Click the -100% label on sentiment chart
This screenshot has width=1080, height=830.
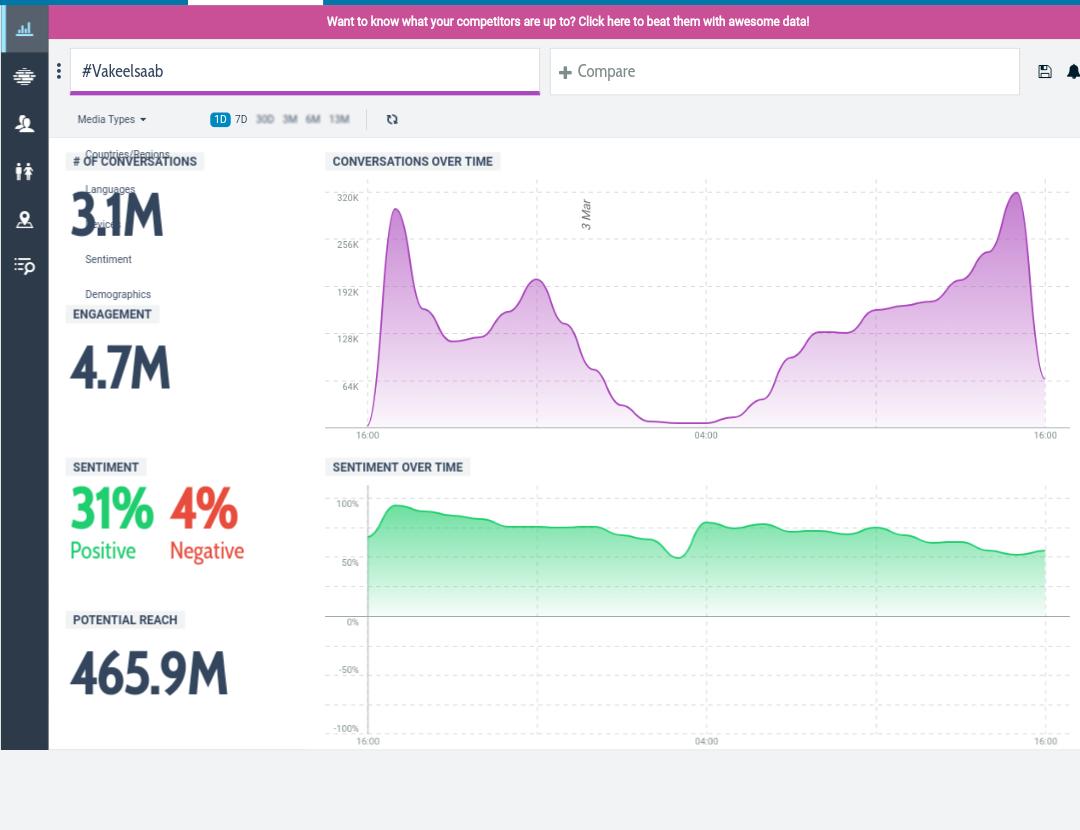click(346, 728)
